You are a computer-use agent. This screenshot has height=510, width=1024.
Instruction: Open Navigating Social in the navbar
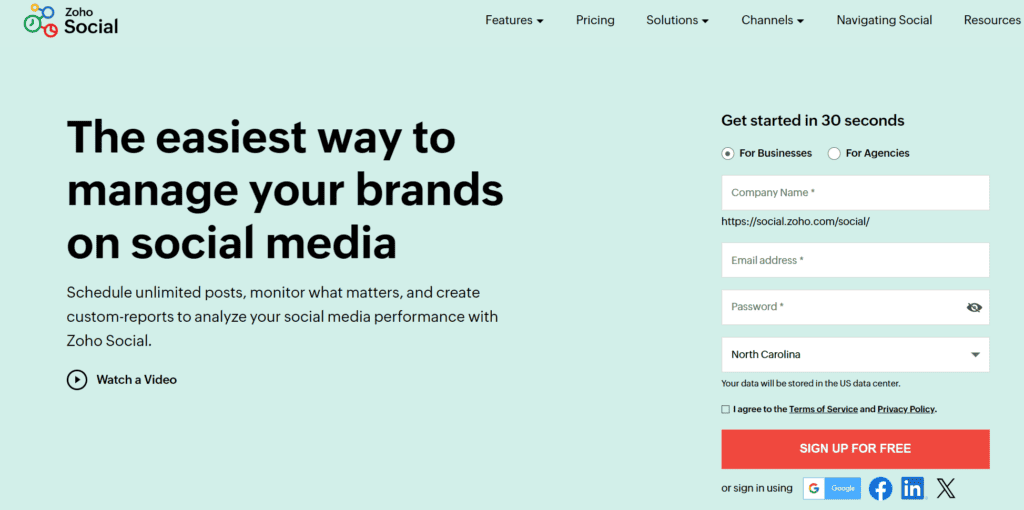pyautogui.click(x=884, y=20)
